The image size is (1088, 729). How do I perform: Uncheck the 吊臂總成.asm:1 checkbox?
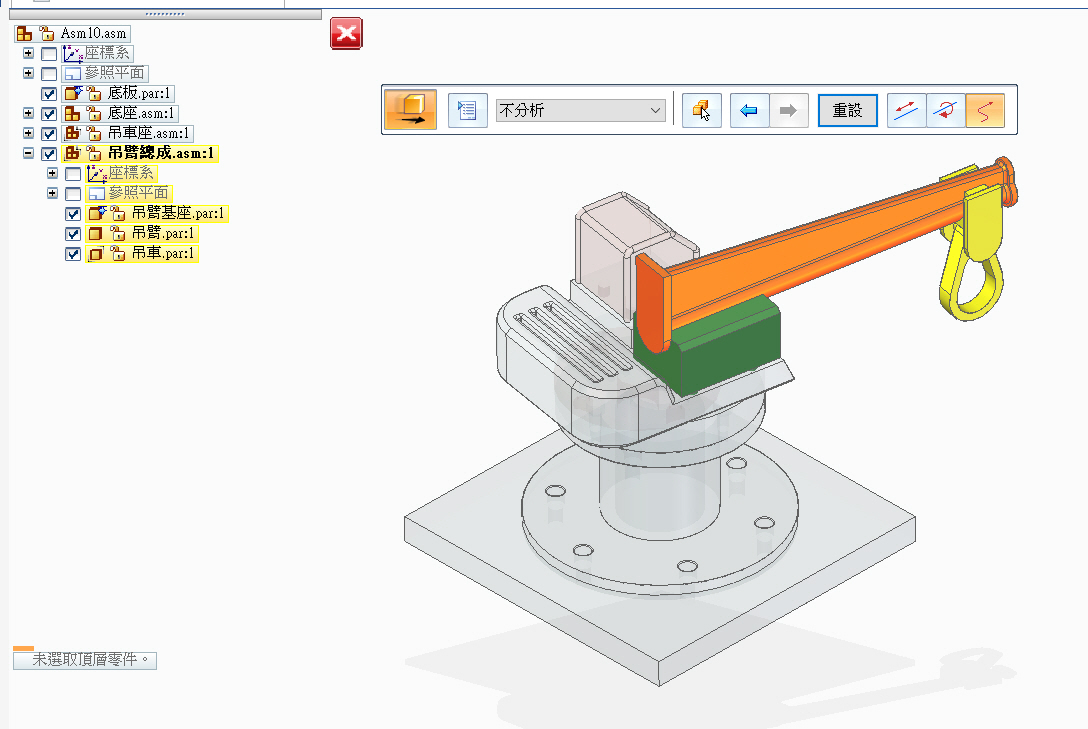pos(49,154)
